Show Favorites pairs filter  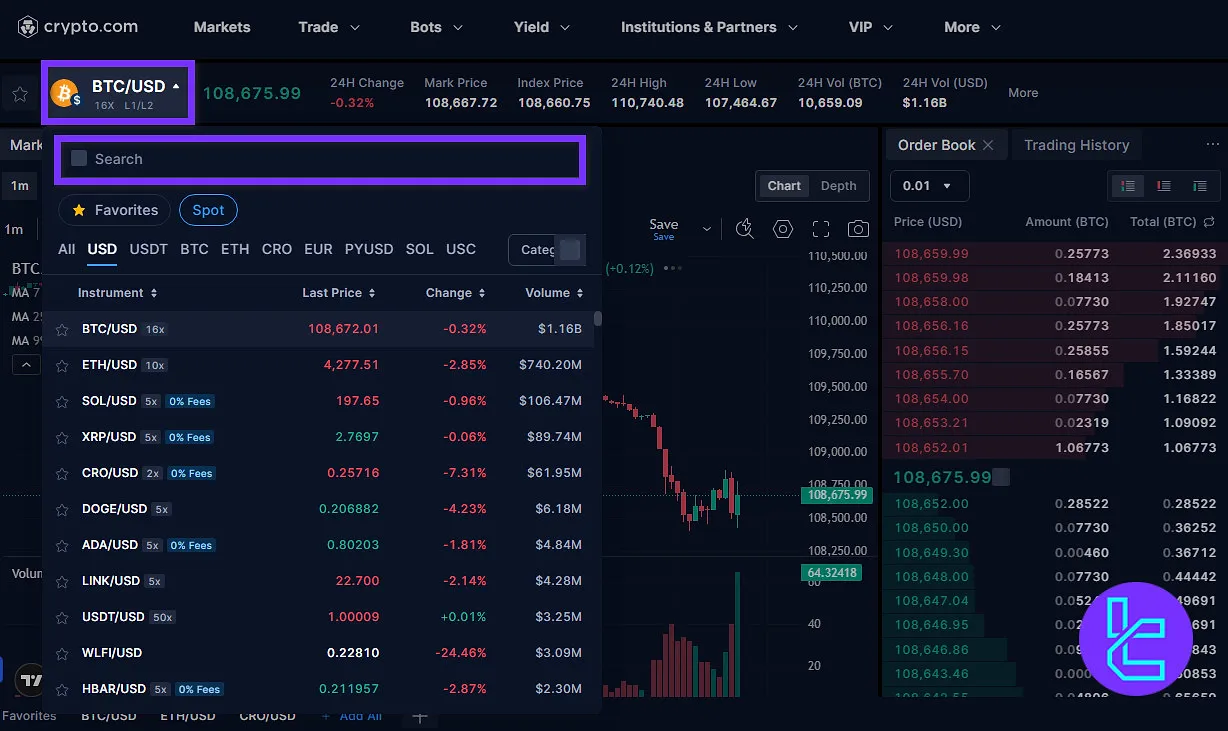click(115, 210)
